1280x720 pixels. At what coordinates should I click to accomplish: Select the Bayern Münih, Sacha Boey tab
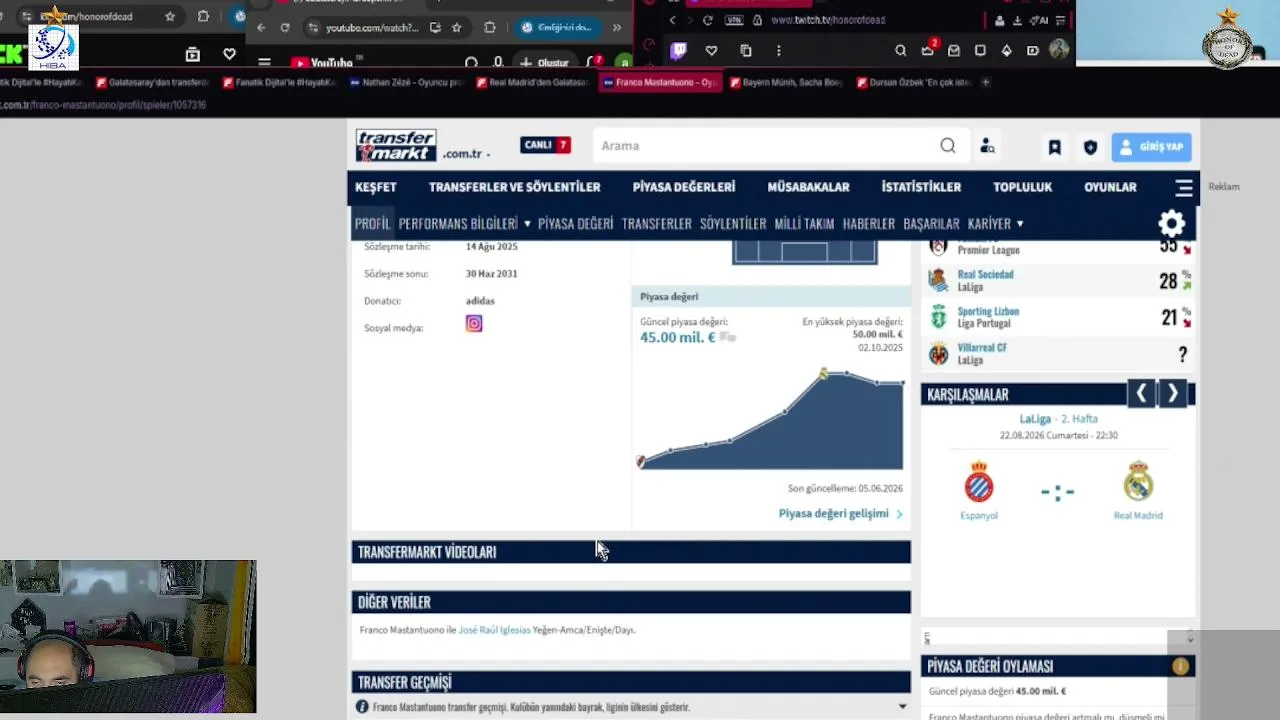point(787,82)
